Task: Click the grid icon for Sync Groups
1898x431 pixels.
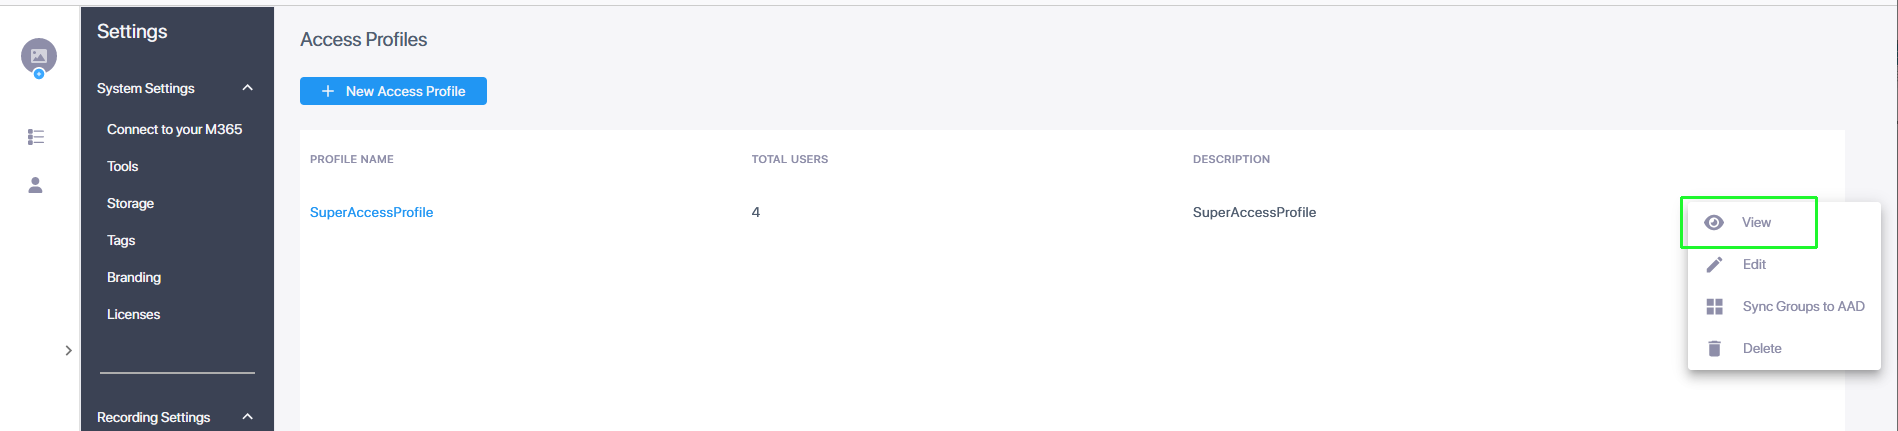Action: click(1714, 306)
